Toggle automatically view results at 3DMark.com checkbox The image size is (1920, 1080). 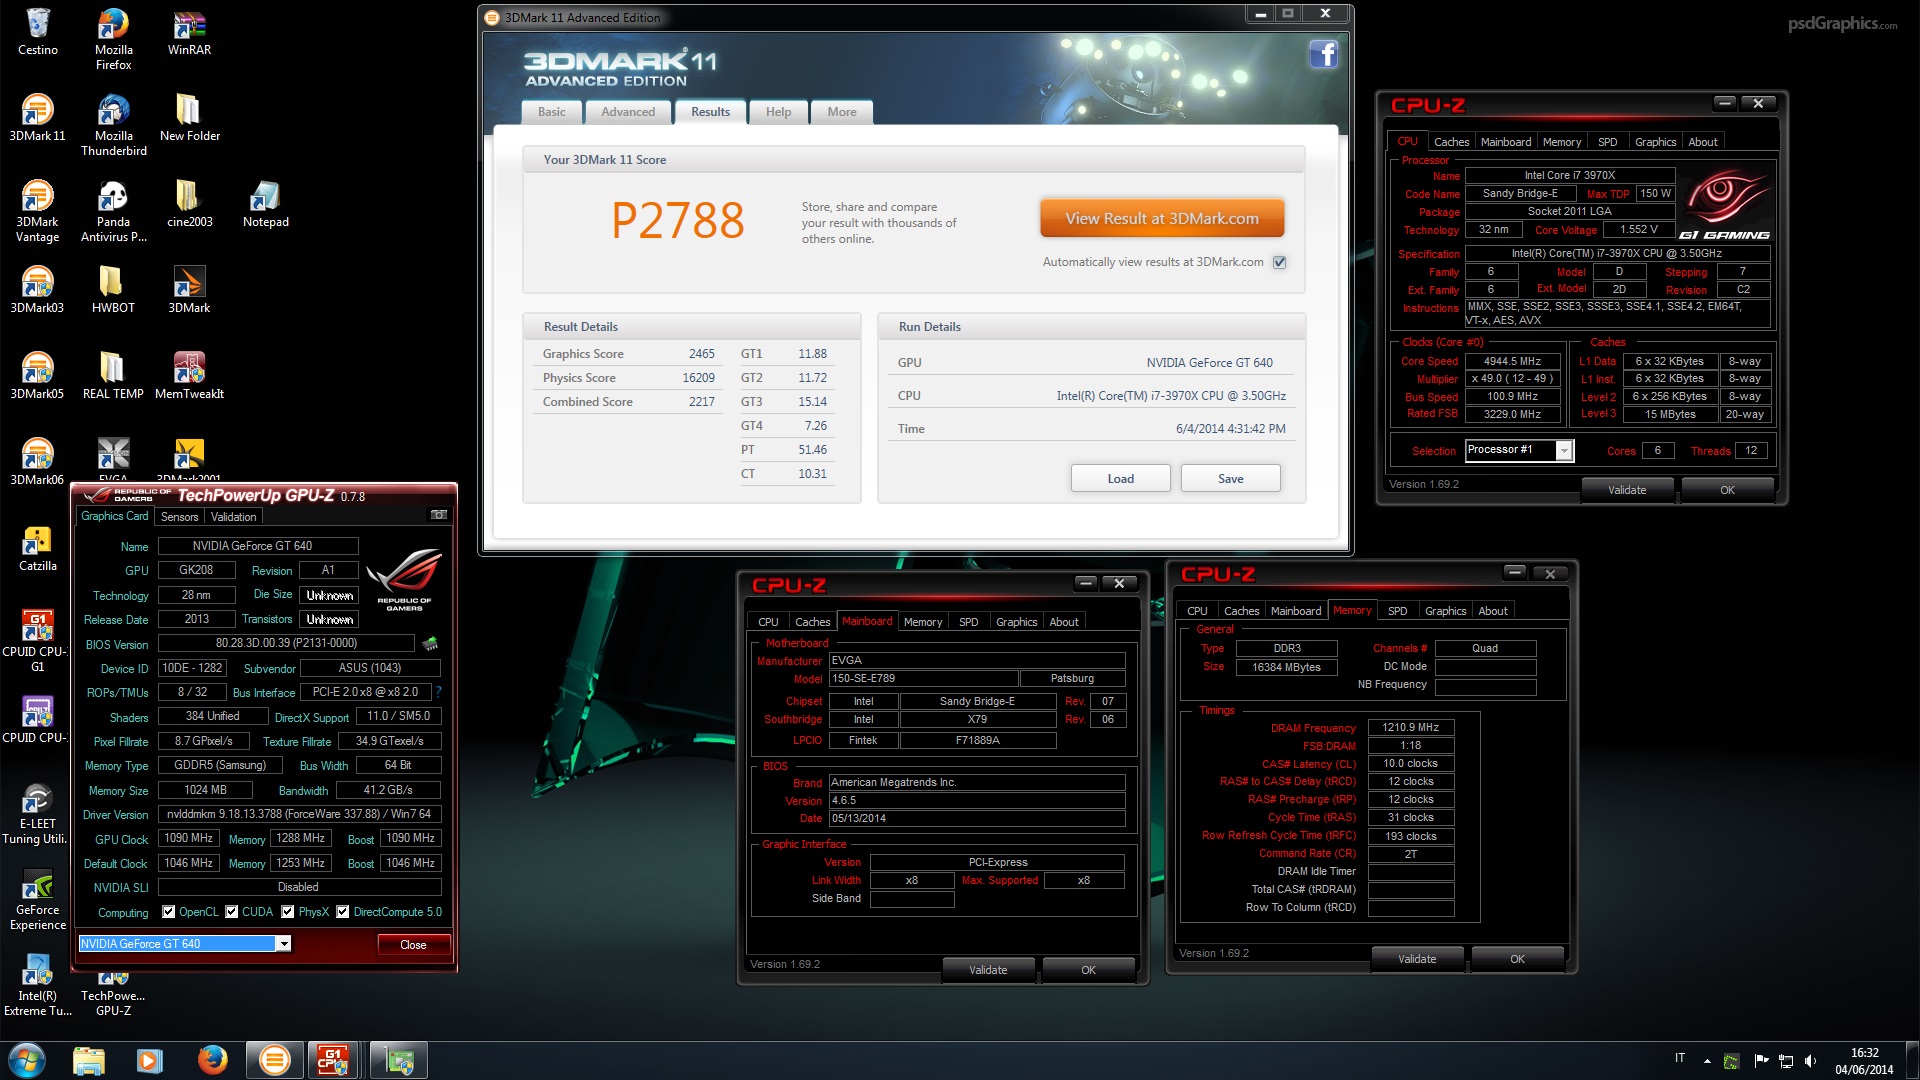[x=1279, y=262]
